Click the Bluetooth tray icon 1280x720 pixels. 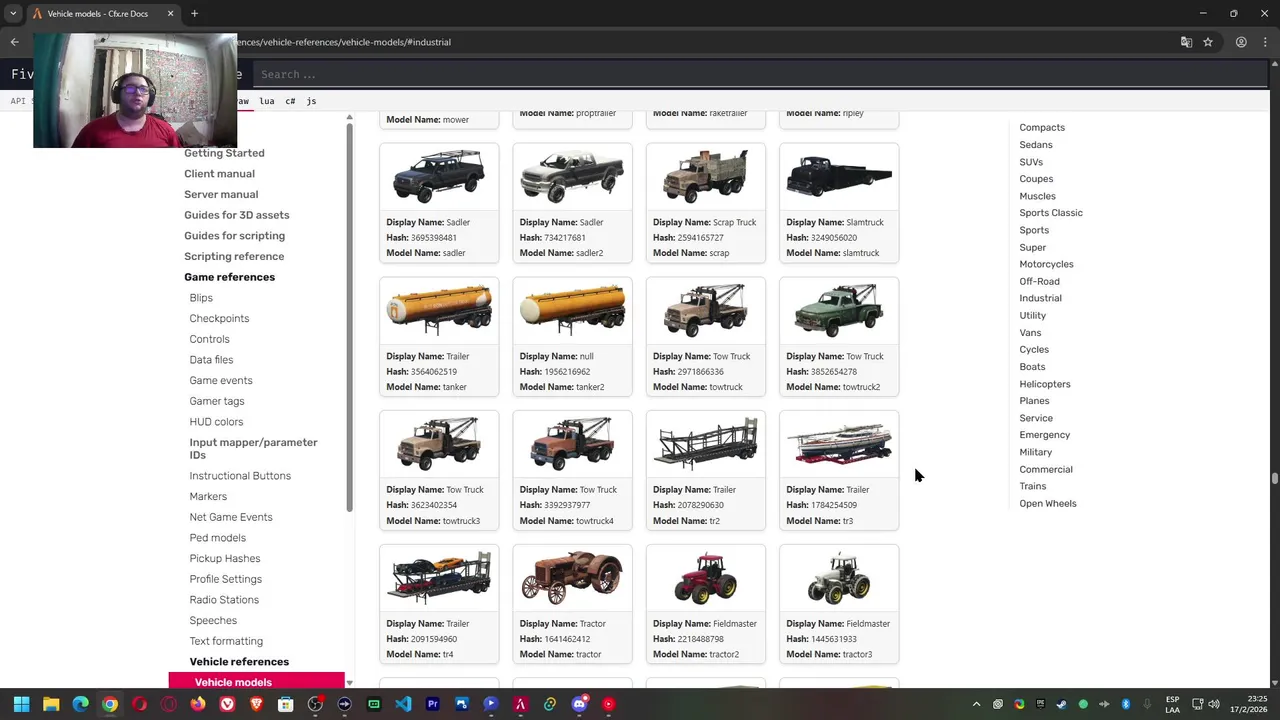[x=1125, y=704]
